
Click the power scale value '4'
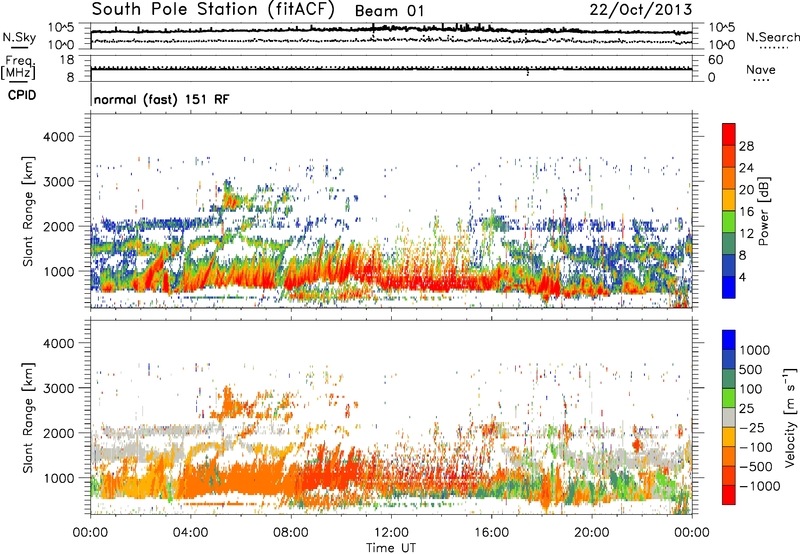coord(742,277)
